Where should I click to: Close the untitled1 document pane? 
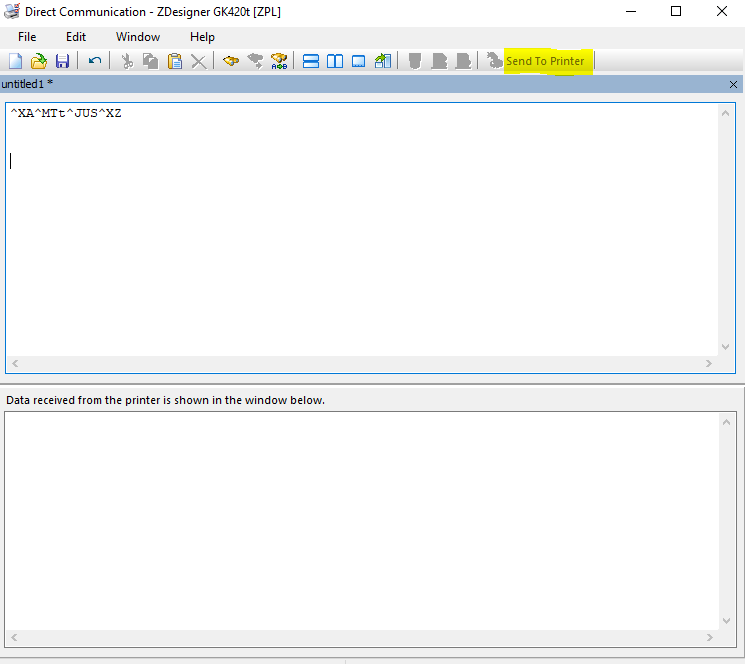click(x=733, y=85)
